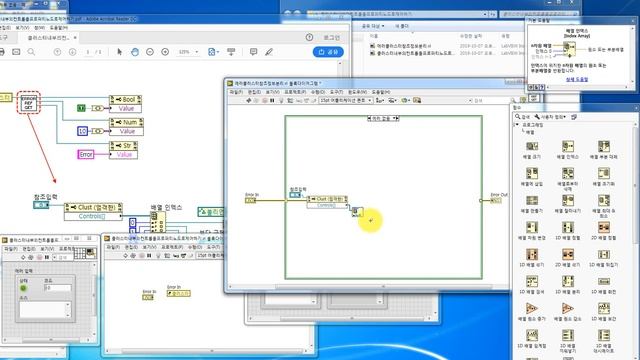Select Array Size function in palette

point(531,146)
